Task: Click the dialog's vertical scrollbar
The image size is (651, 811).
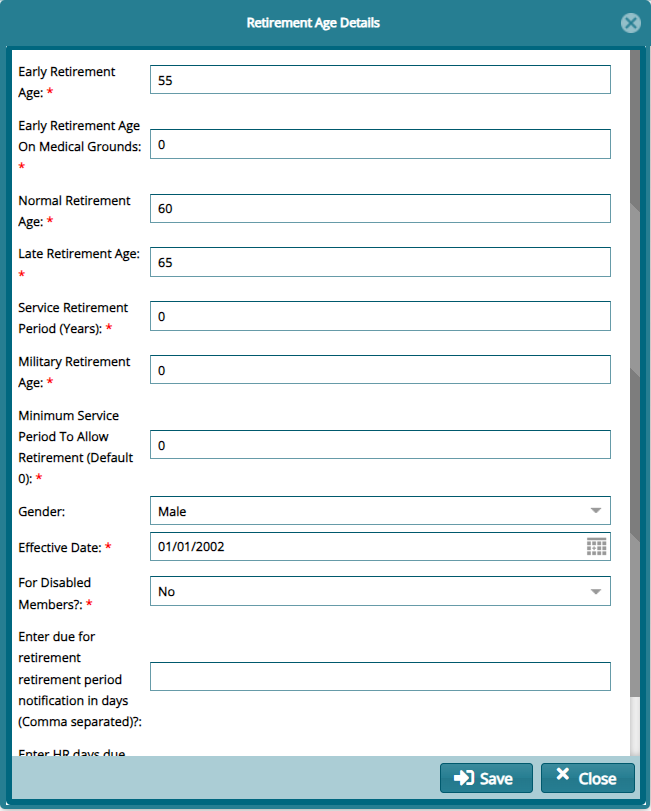Action: click(x=635, y=400)
